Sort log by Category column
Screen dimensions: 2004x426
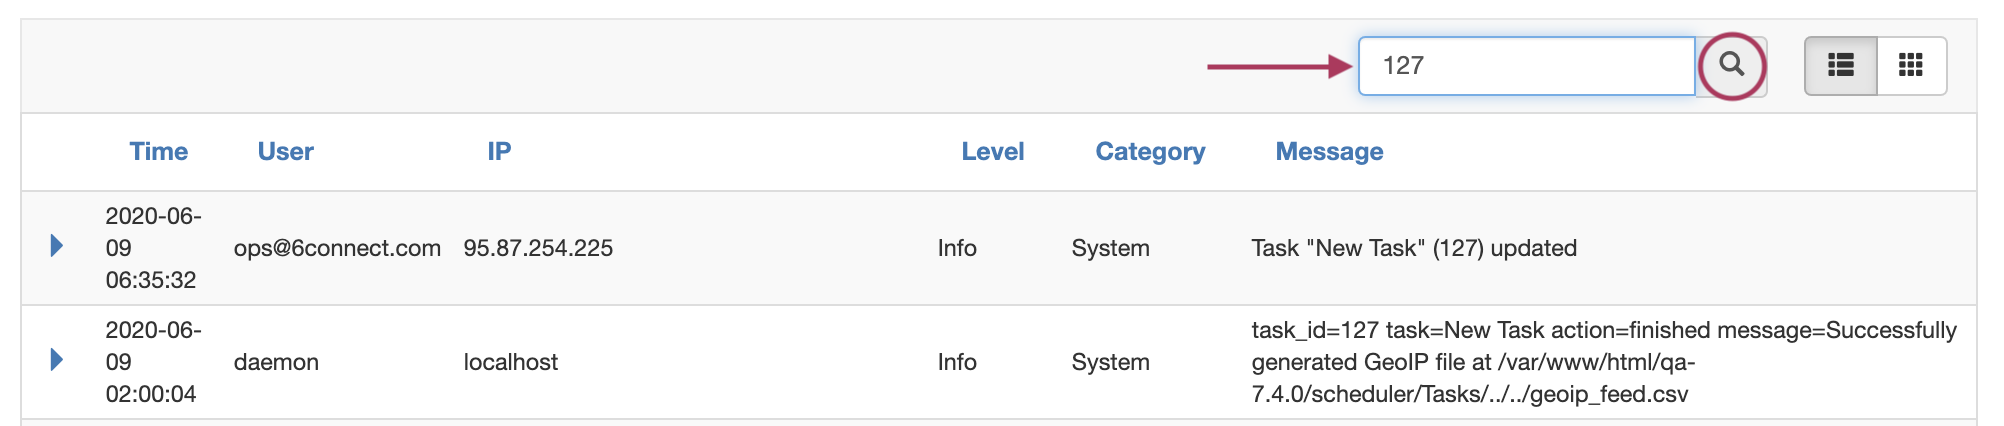pyautogui.click(x=1150, y=152)
